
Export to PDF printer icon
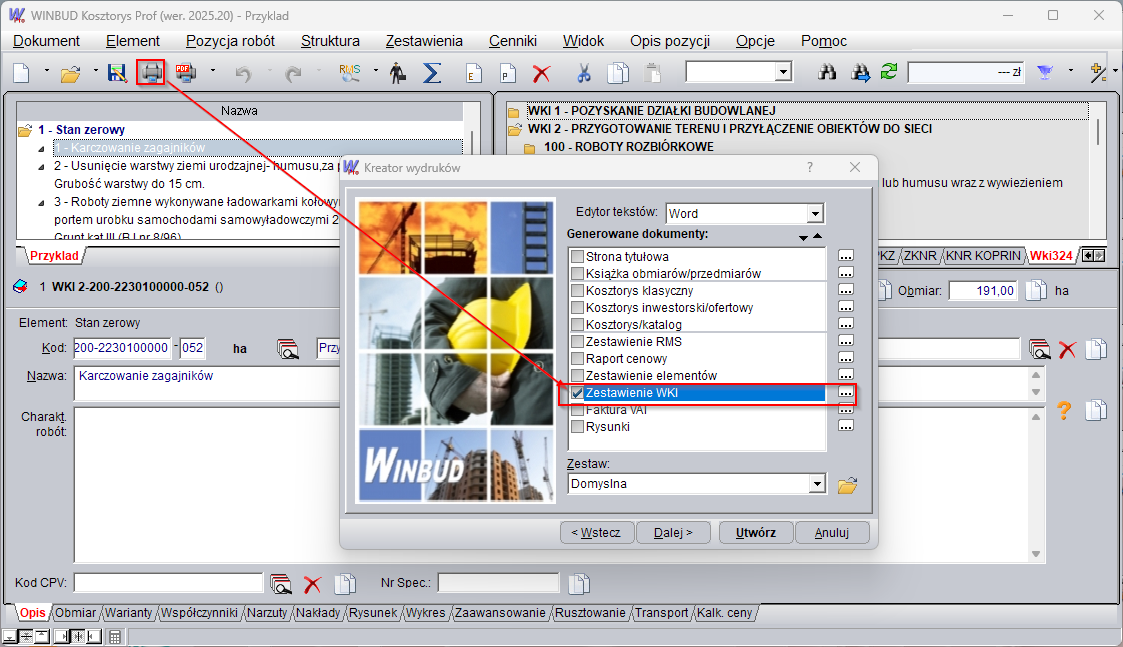185,72
